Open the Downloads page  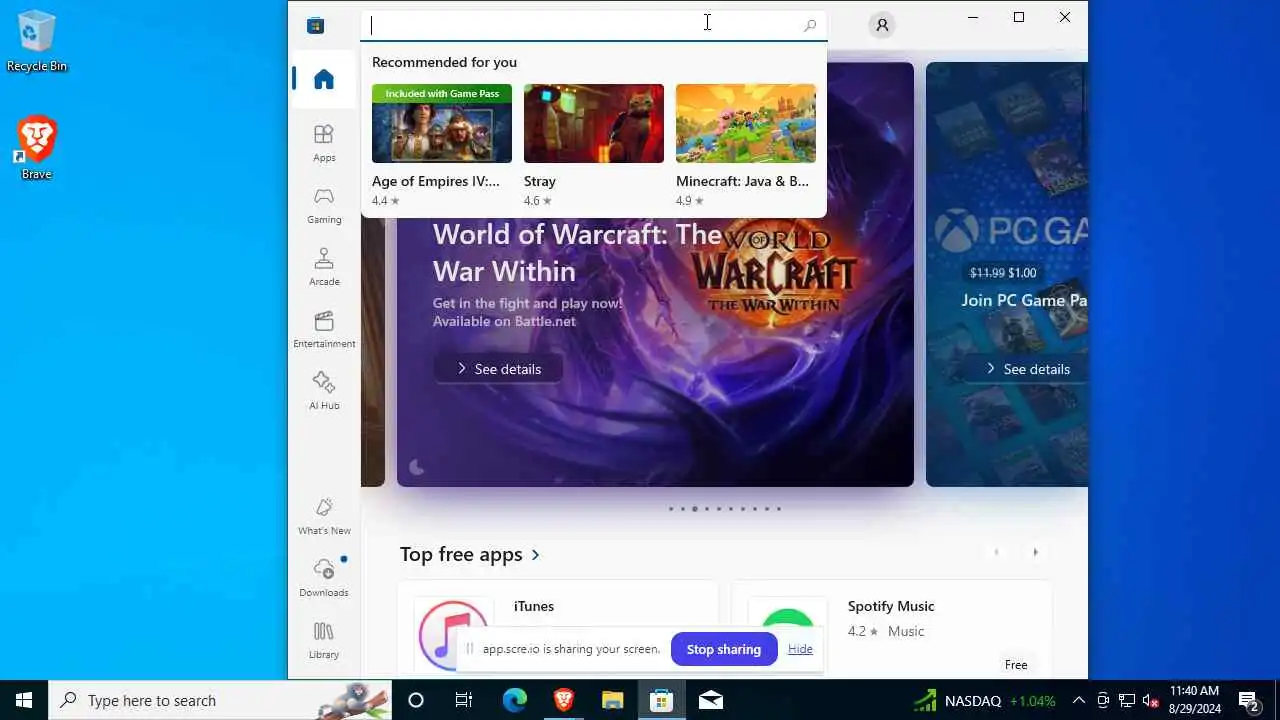[324, 578]
